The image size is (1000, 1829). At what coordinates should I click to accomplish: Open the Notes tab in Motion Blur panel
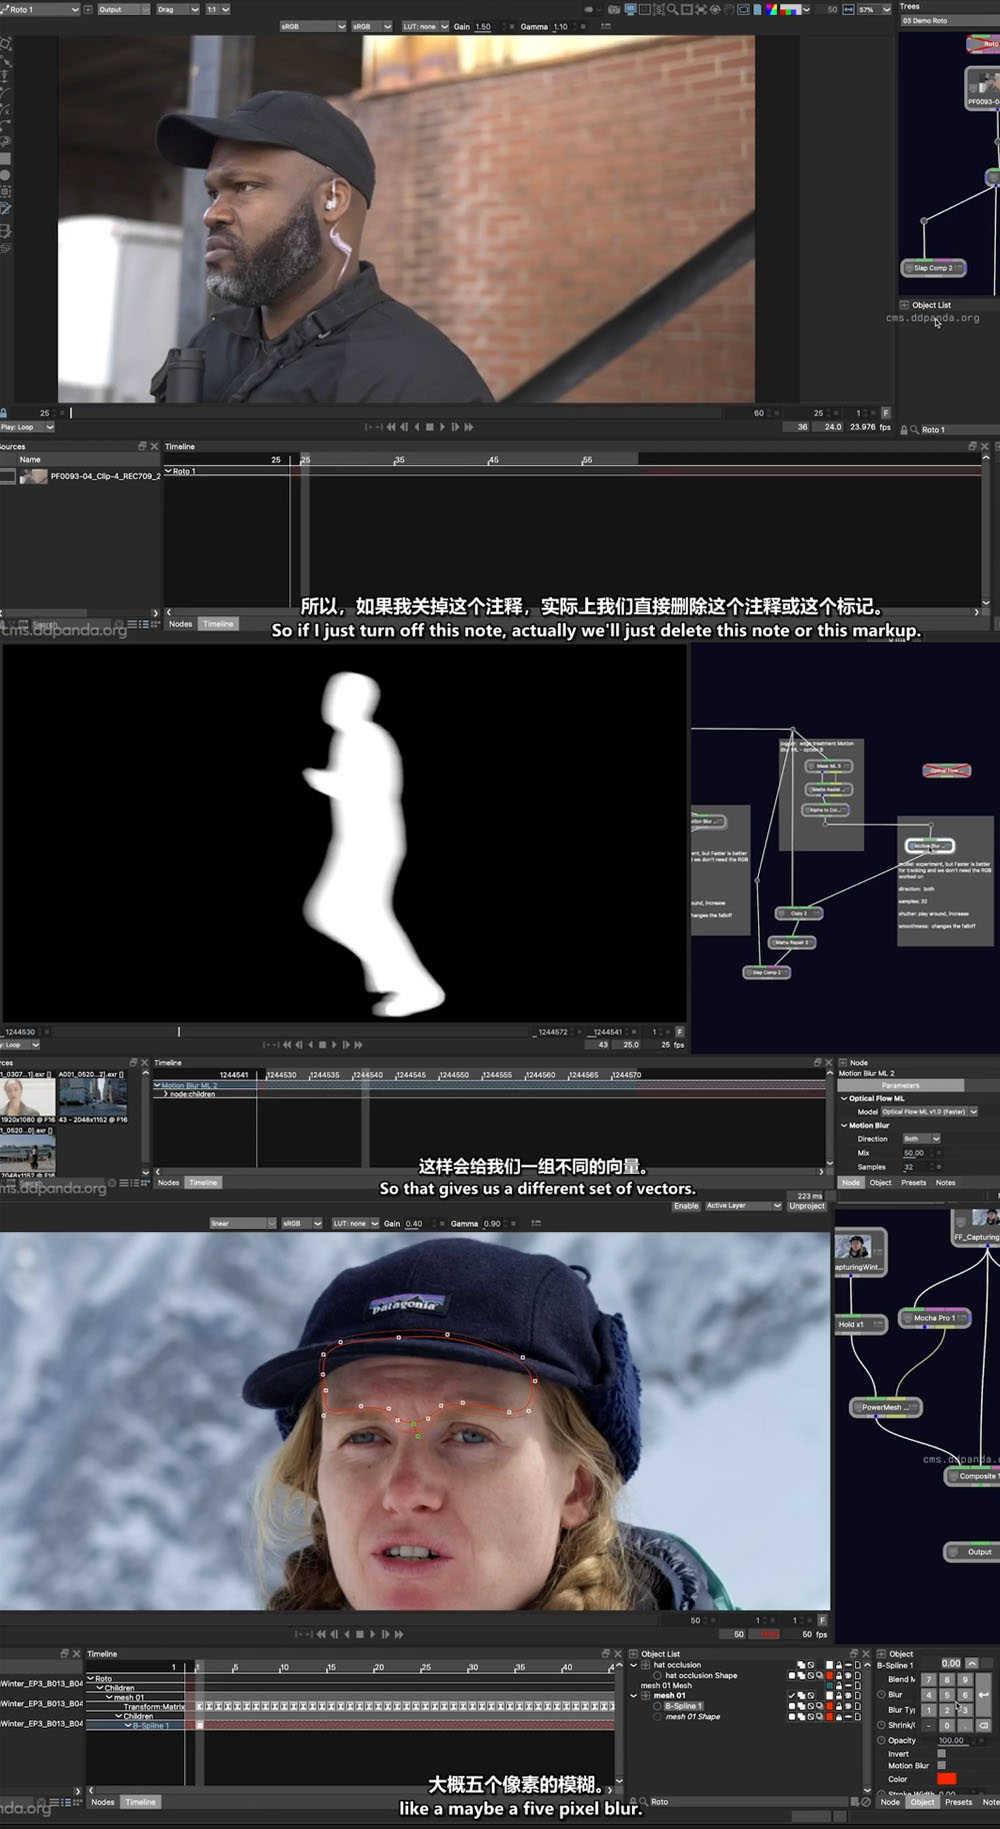click(x=945, y=1182)
